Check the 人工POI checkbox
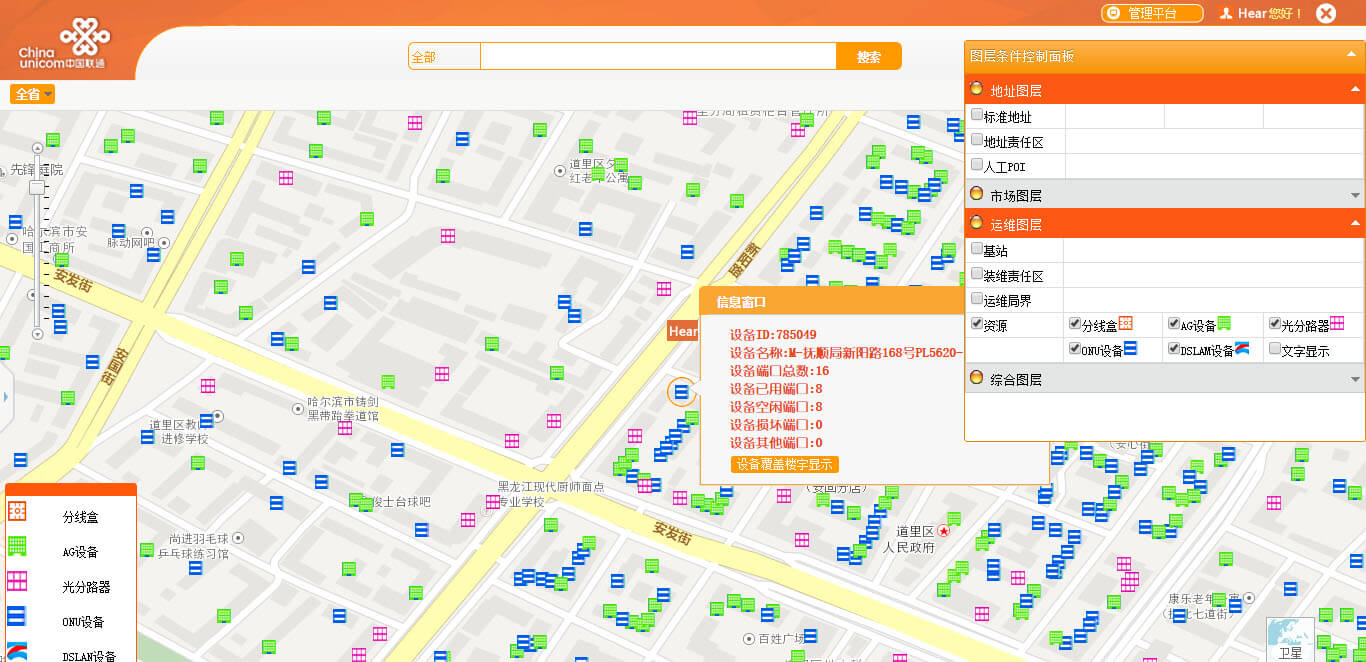 (x=977, y=164)
